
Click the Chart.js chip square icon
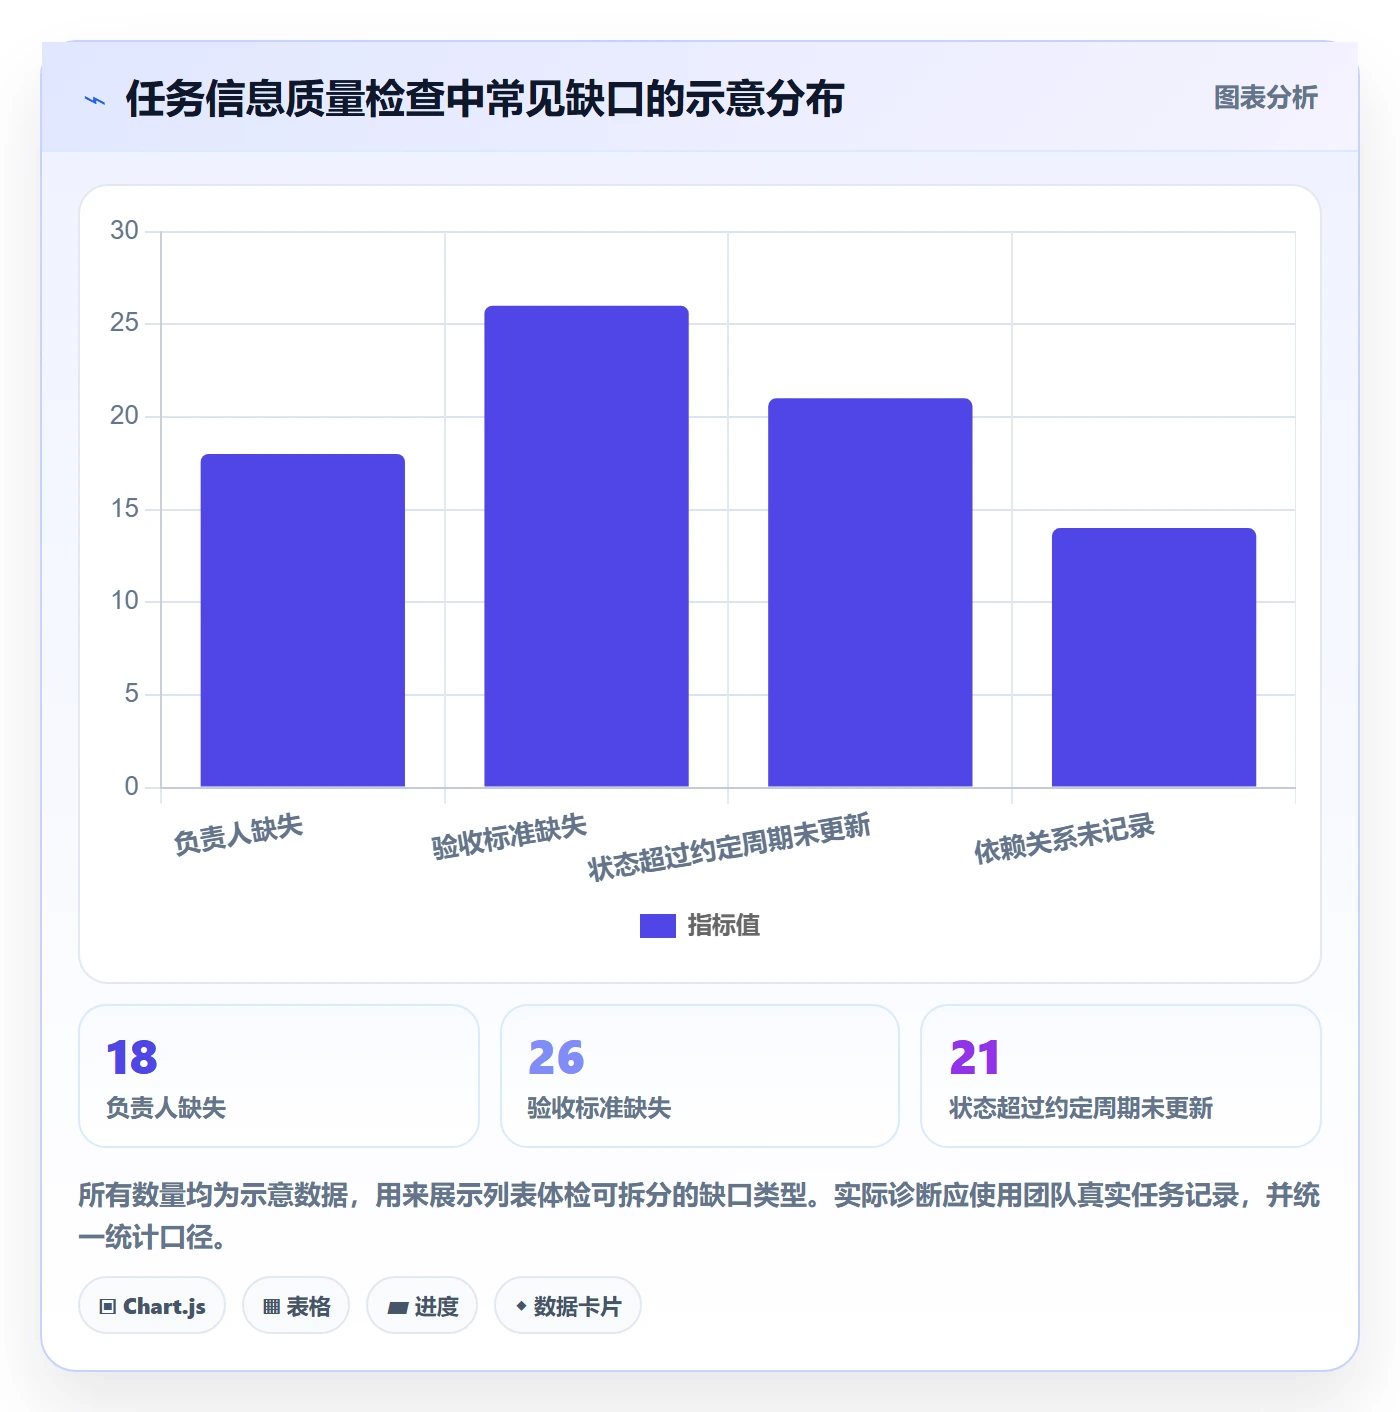pyautogui.click(x=108, y=1307)
